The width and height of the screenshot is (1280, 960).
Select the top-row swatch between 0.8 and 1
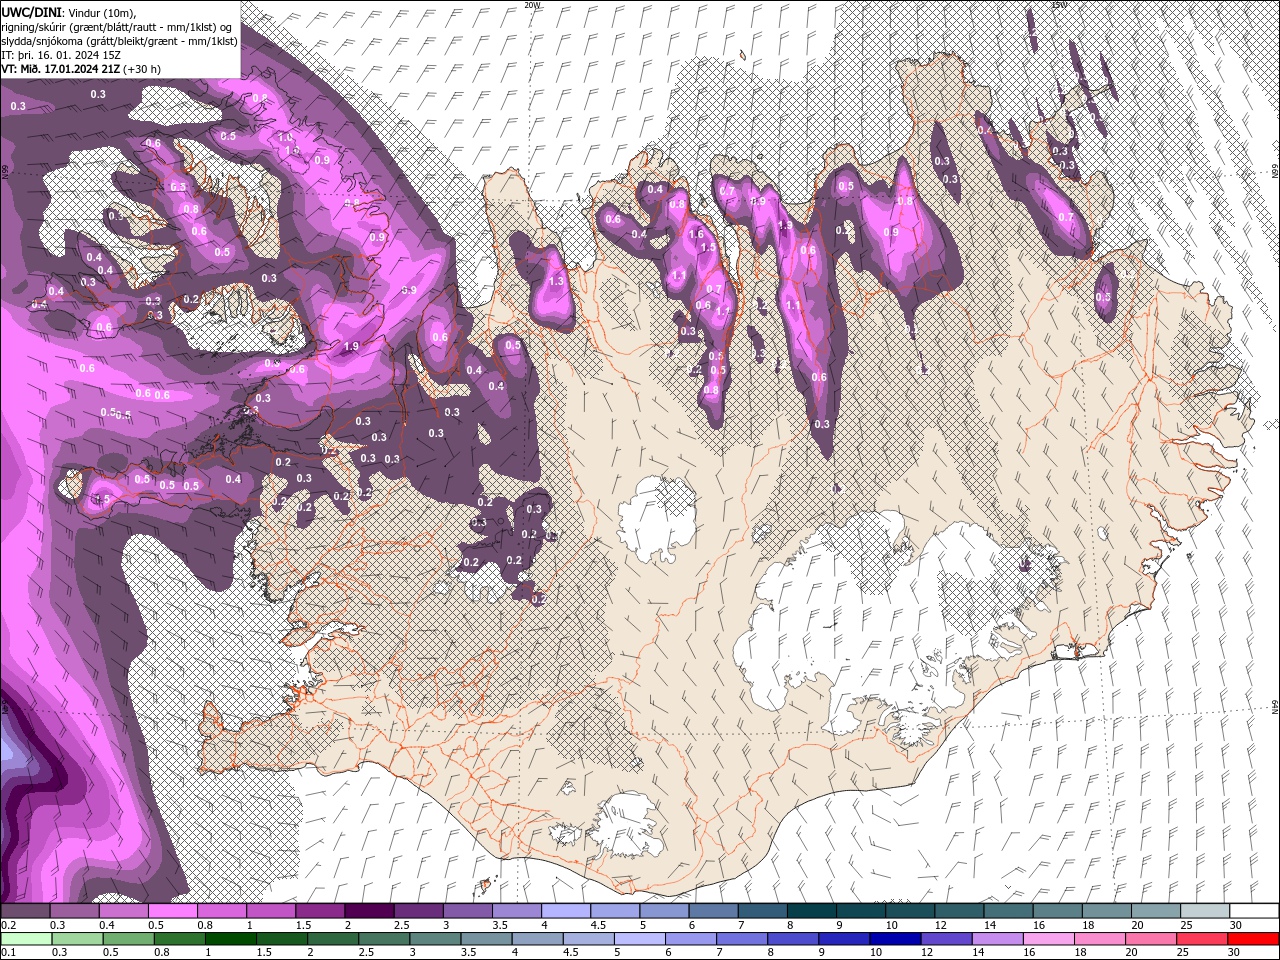coord(221,911)
